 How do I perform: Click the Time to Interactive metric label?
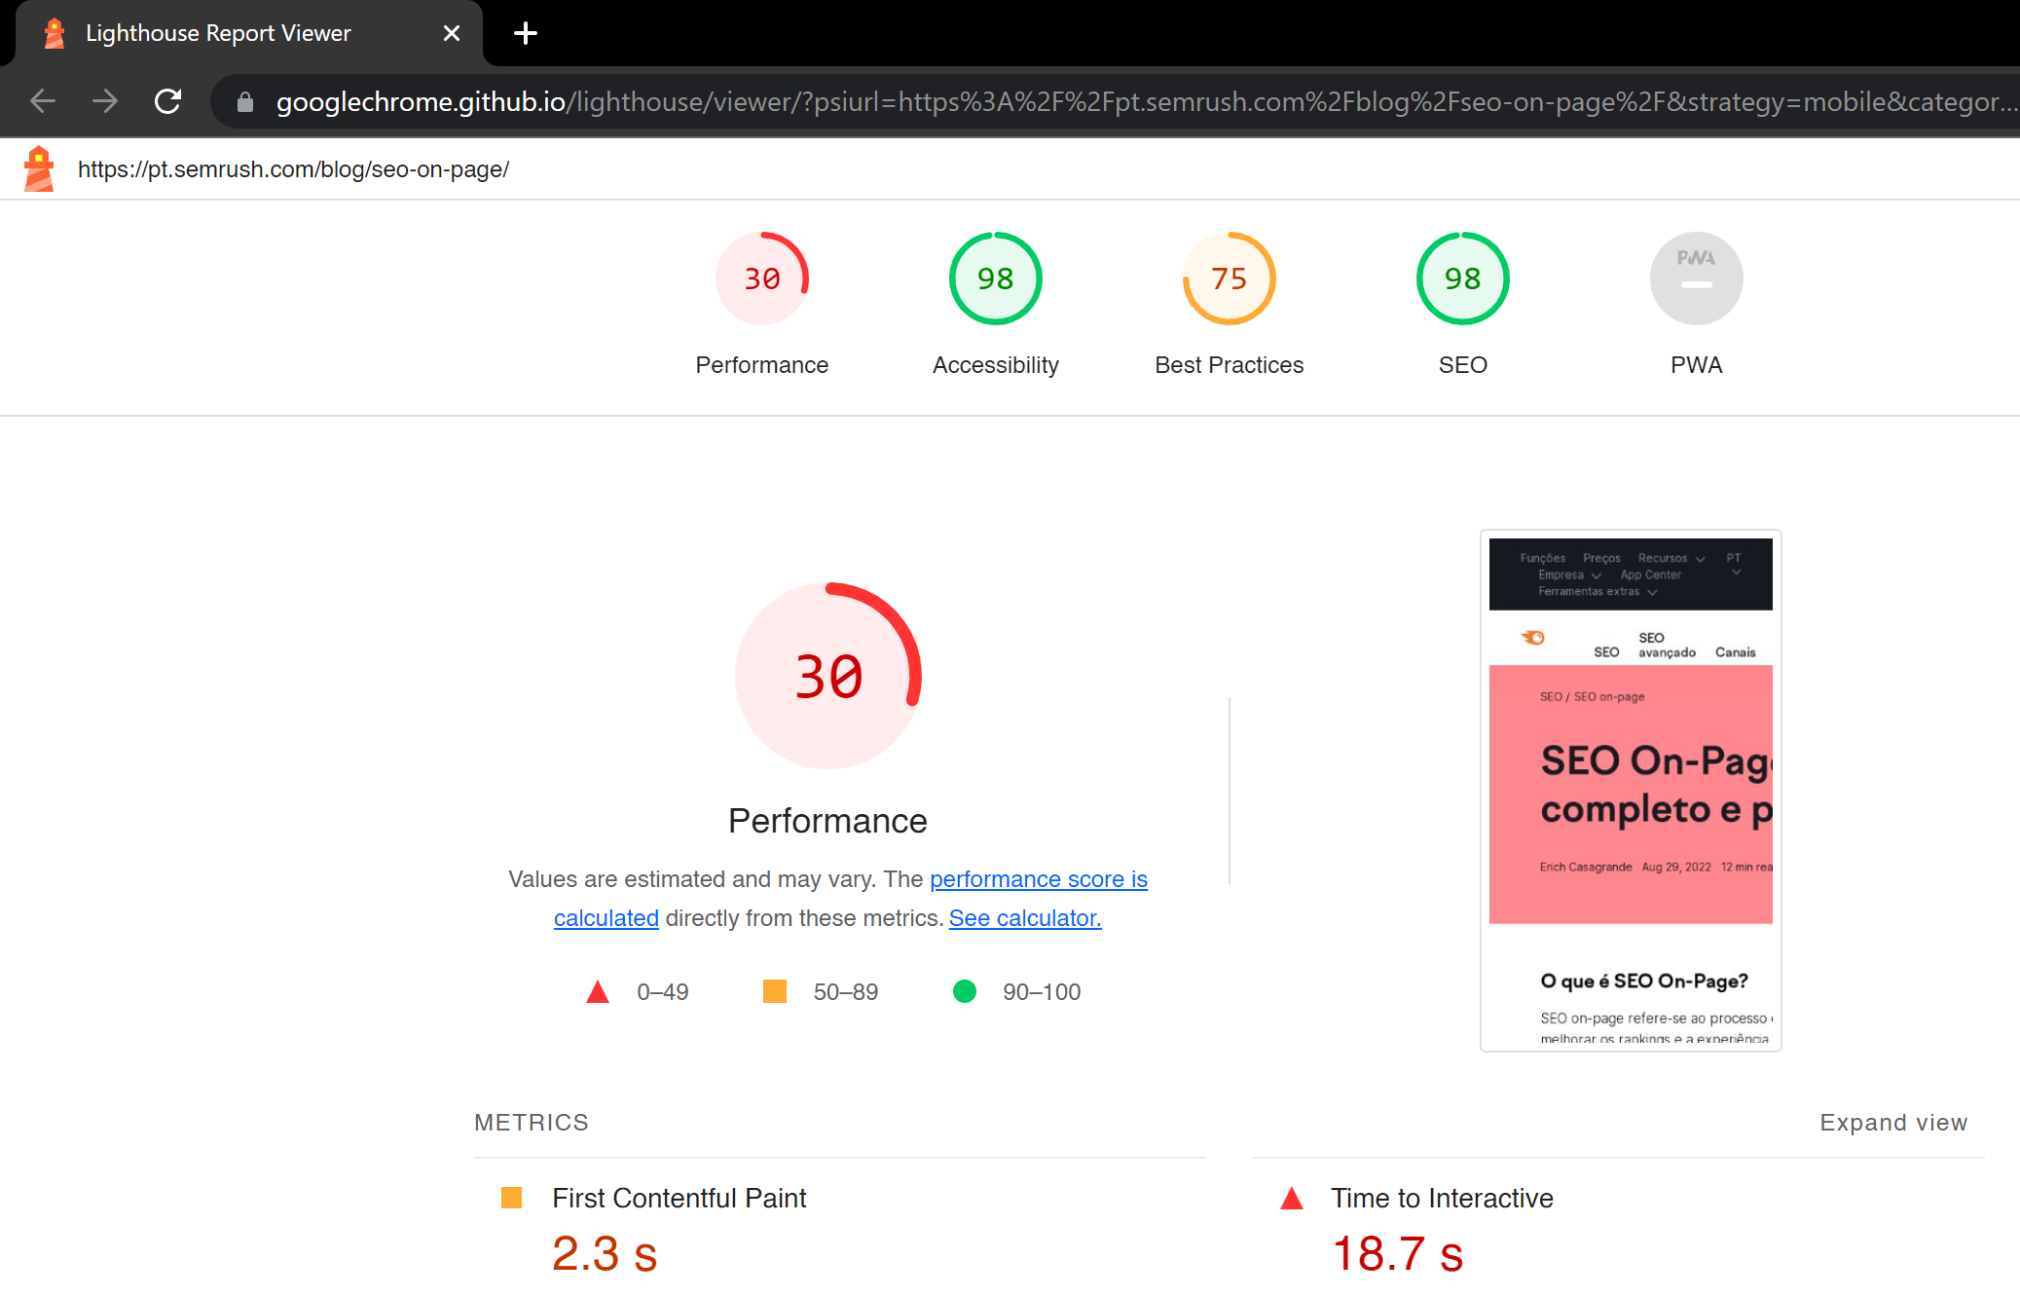(1441, 1198)
